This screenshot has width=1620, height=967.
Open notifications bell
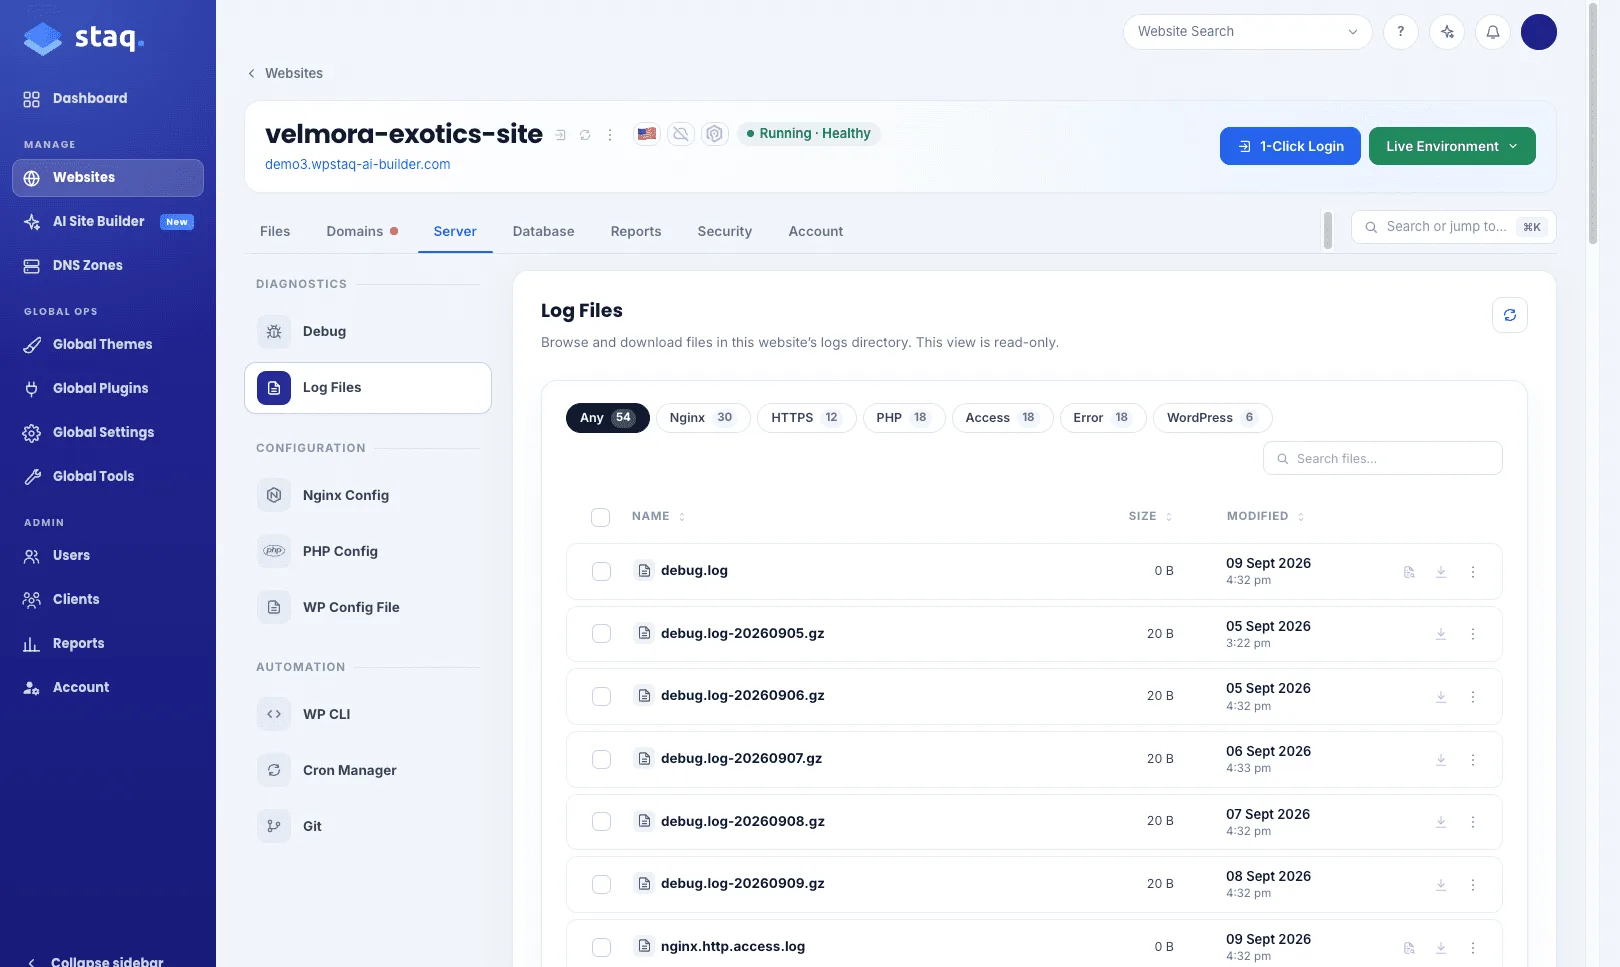coord(1493,32)
